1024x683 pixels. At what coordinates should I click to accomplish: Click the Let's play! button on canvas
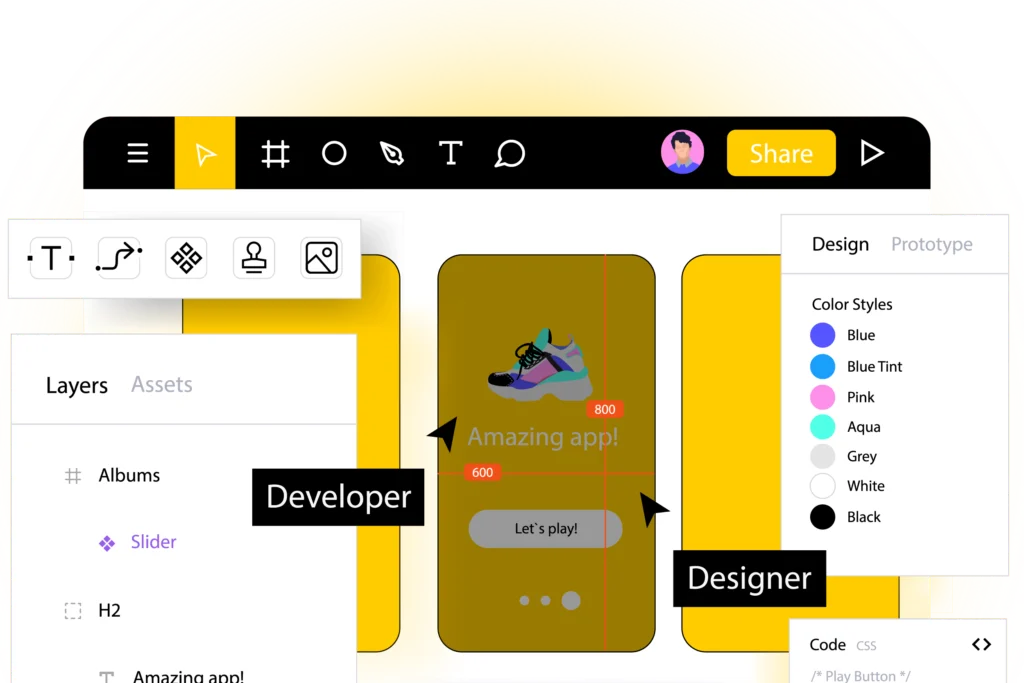click(x=545, y=528)
